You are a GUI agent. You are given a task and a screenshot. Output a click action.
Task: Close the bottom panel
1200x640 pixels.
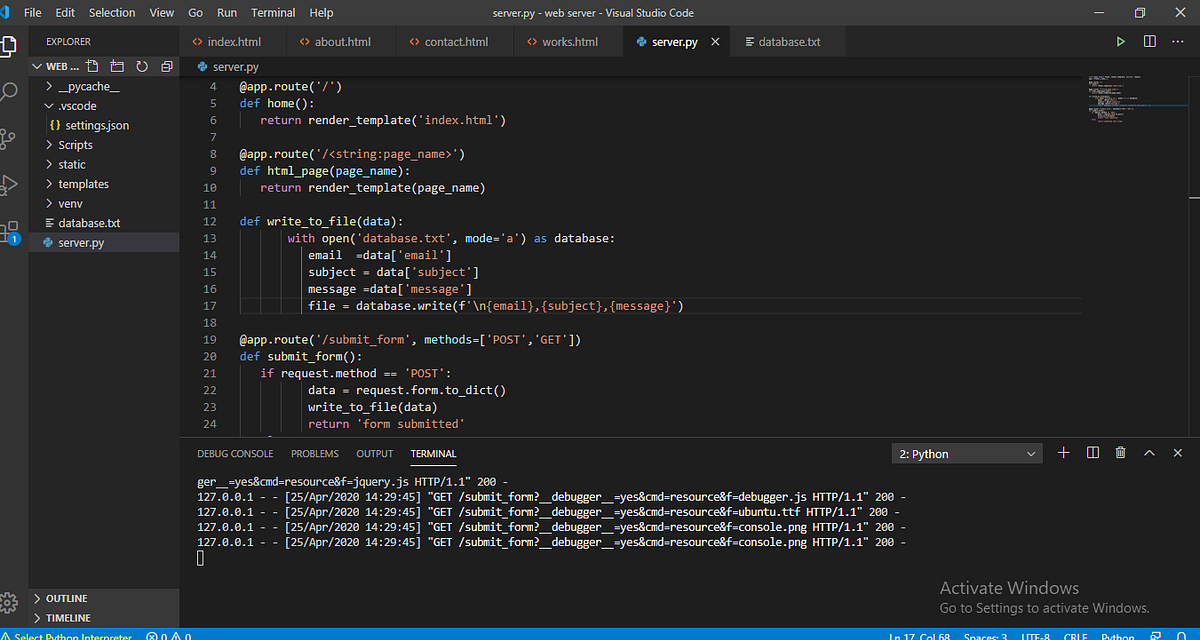pyautogui.click(x=1178, y=453)
